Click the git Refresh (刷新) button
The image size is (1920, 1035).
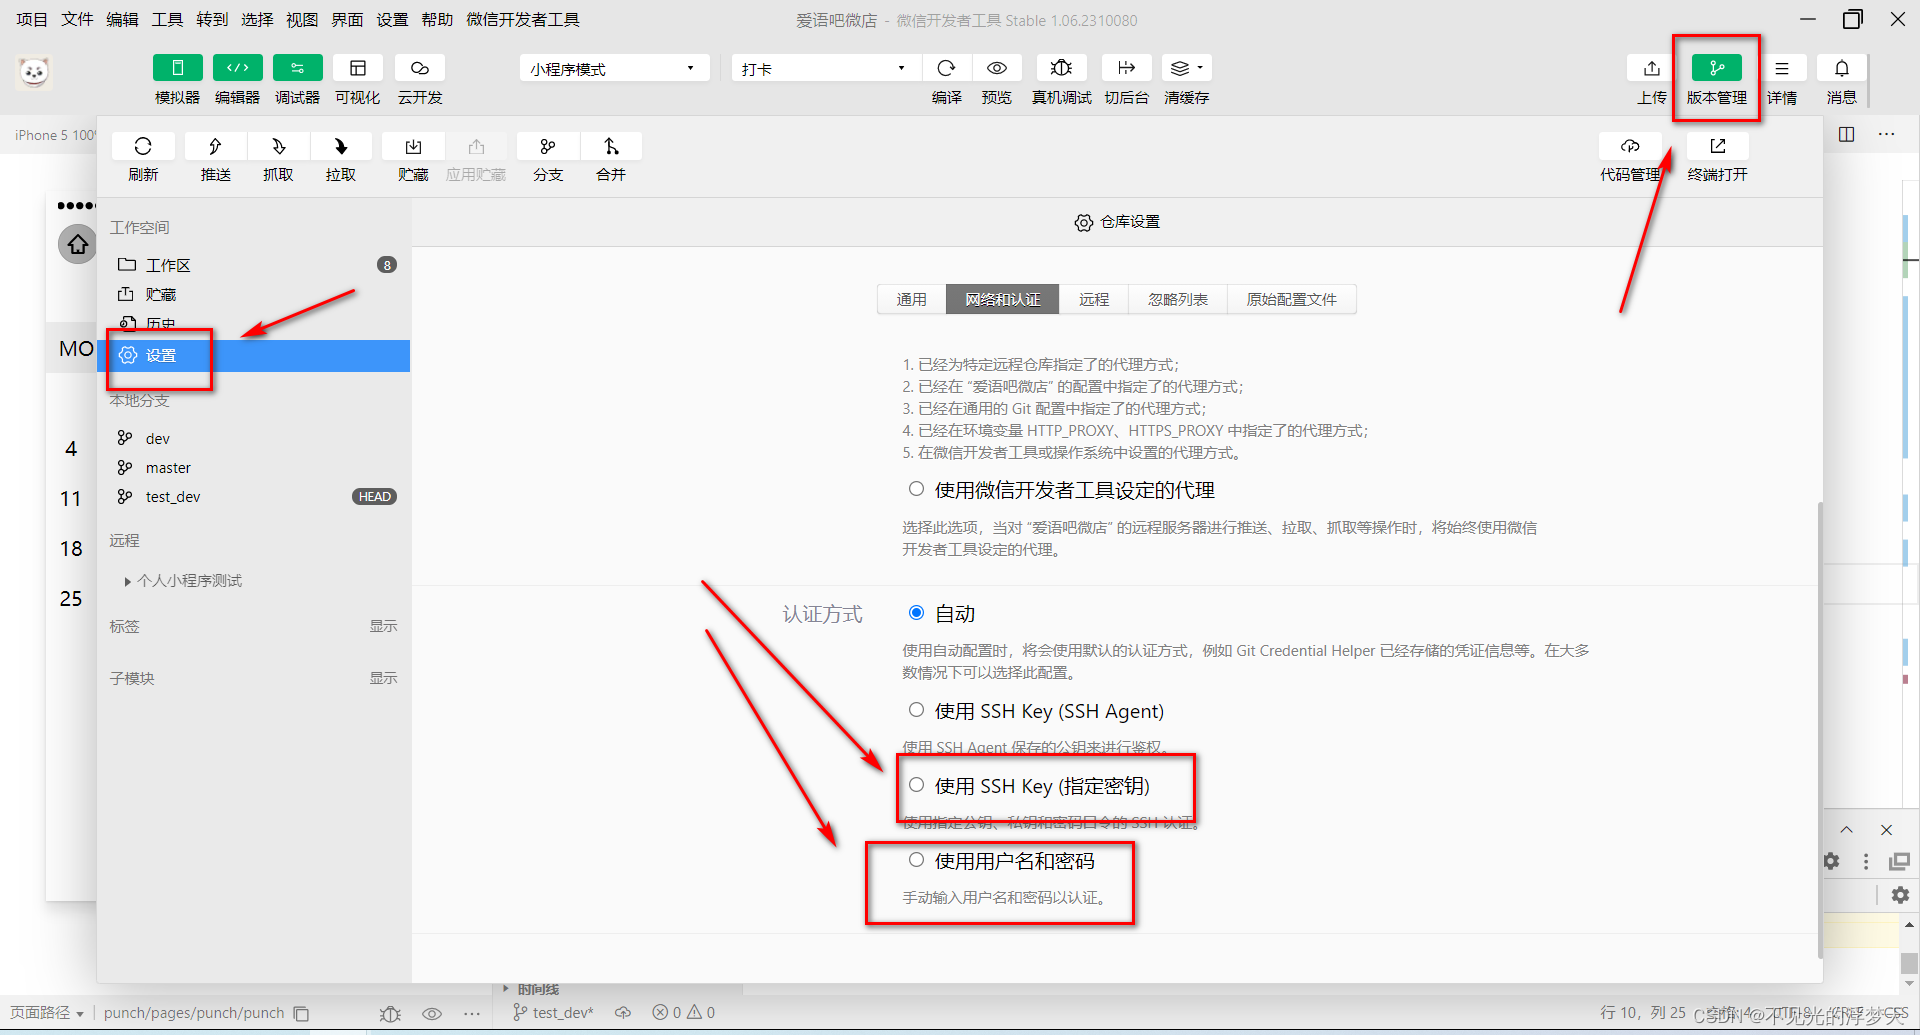pyautogui.click(x=143, y=147)
